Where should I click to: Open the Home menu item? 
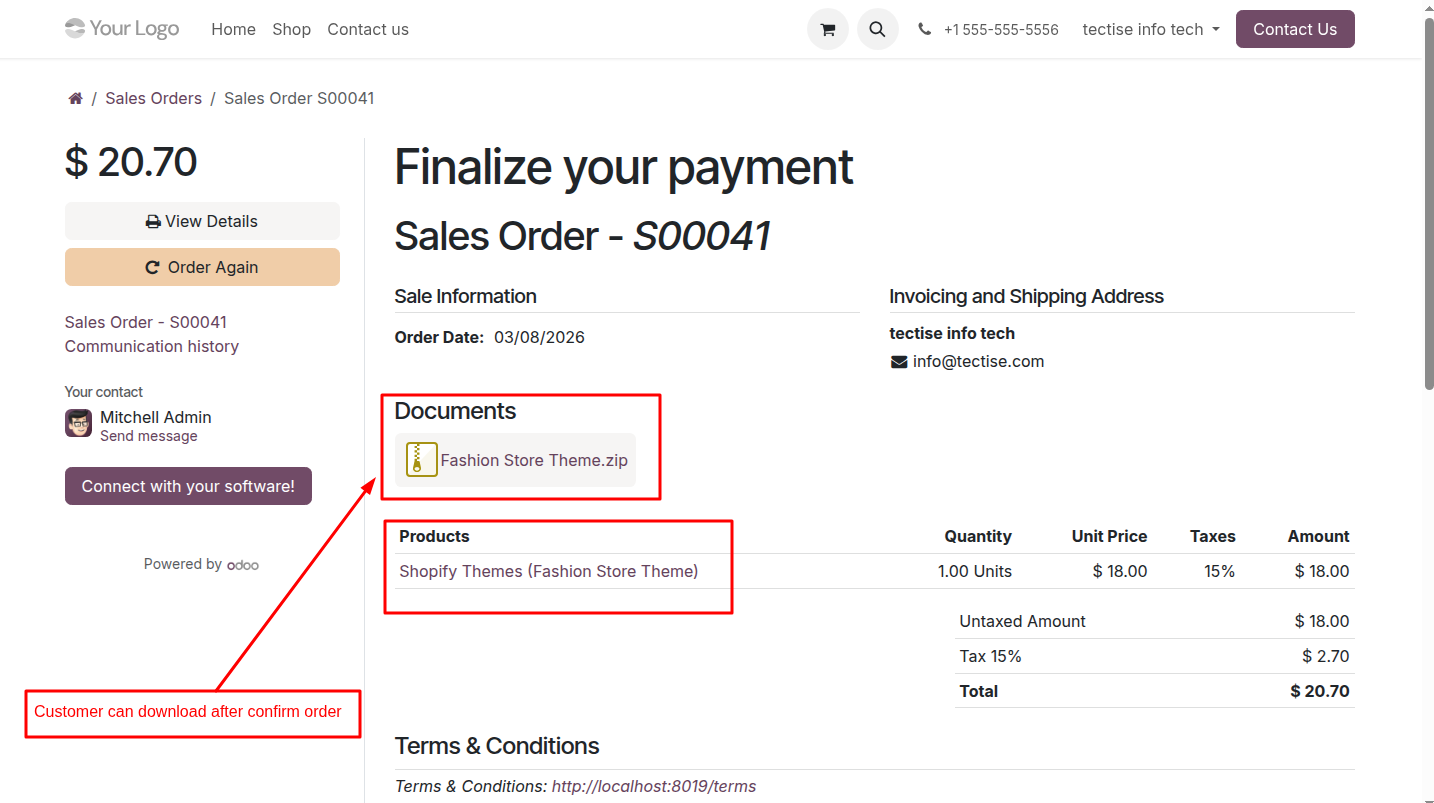pyautogui.click(x=233, y=30)
